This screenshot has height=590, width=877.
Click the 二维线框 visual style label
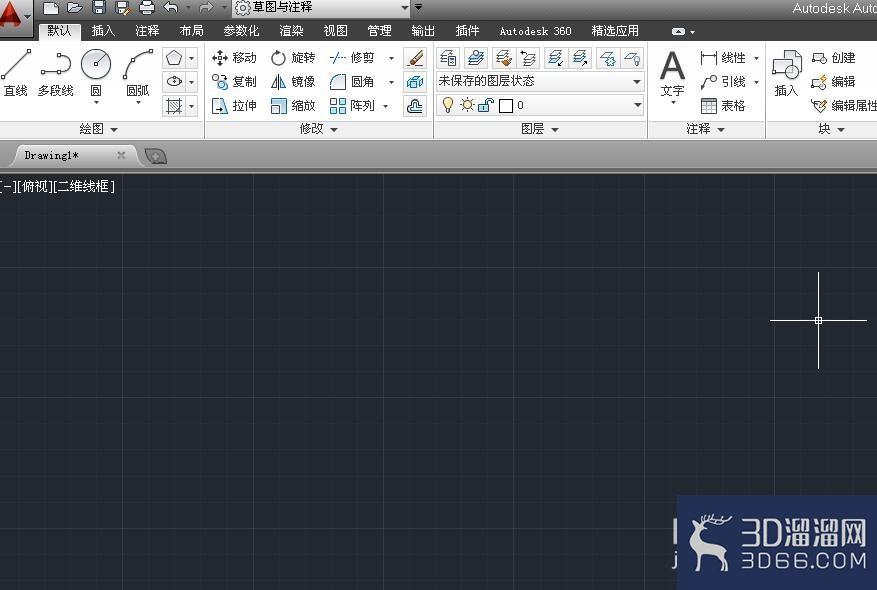point(84,186)
